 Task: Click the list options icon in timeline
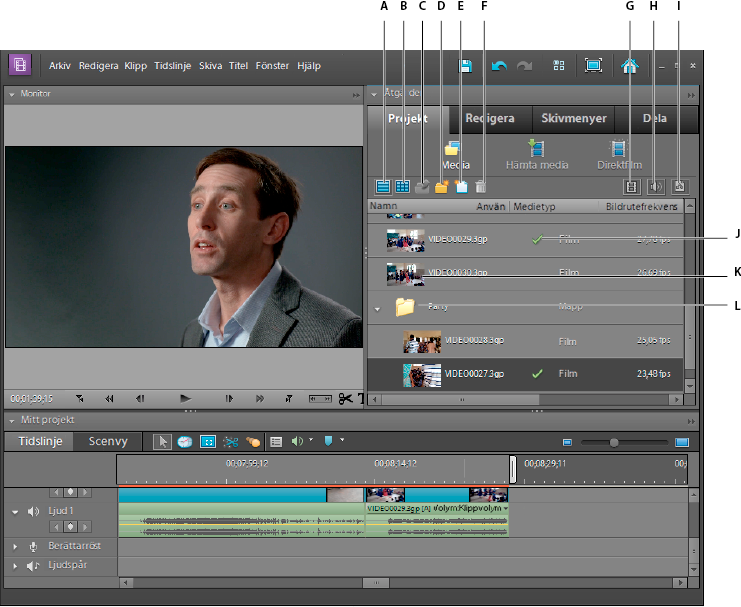[276, 442]
